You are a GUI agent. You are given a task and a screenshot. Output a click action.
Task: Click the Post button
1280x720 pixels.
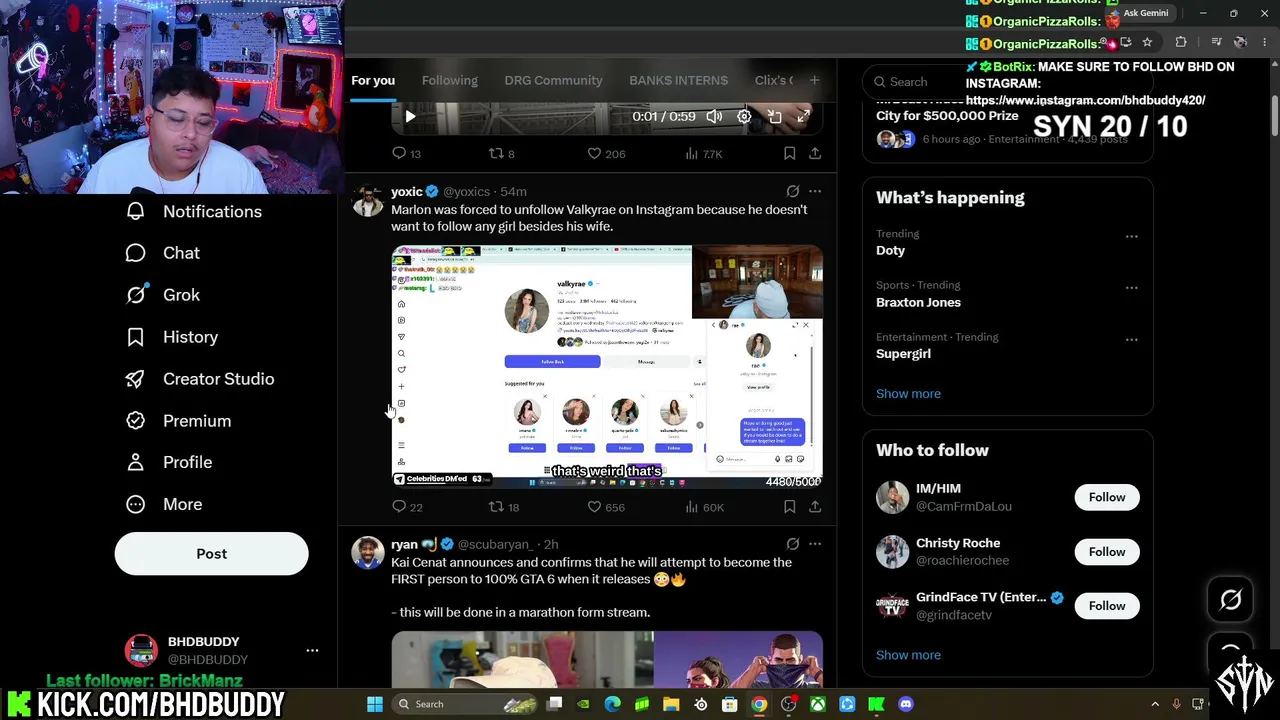211,554
